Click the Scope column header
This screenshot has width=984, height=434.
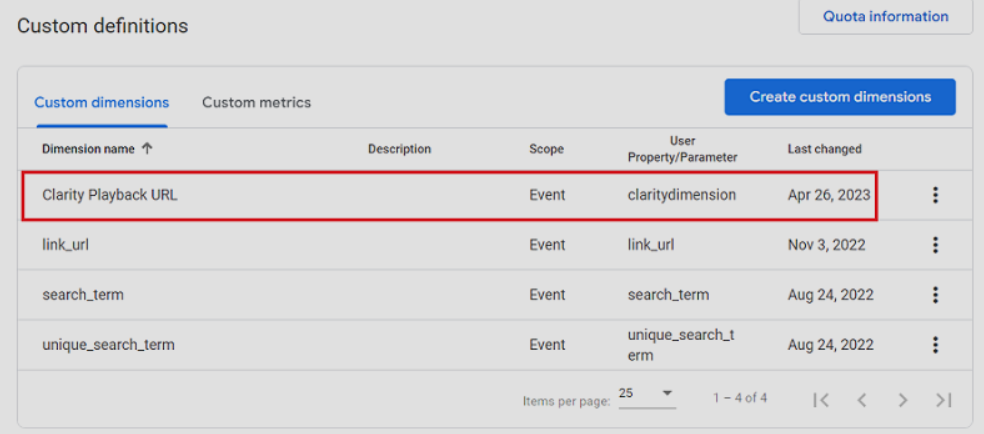pyautogui.click(x=546, y=149)
